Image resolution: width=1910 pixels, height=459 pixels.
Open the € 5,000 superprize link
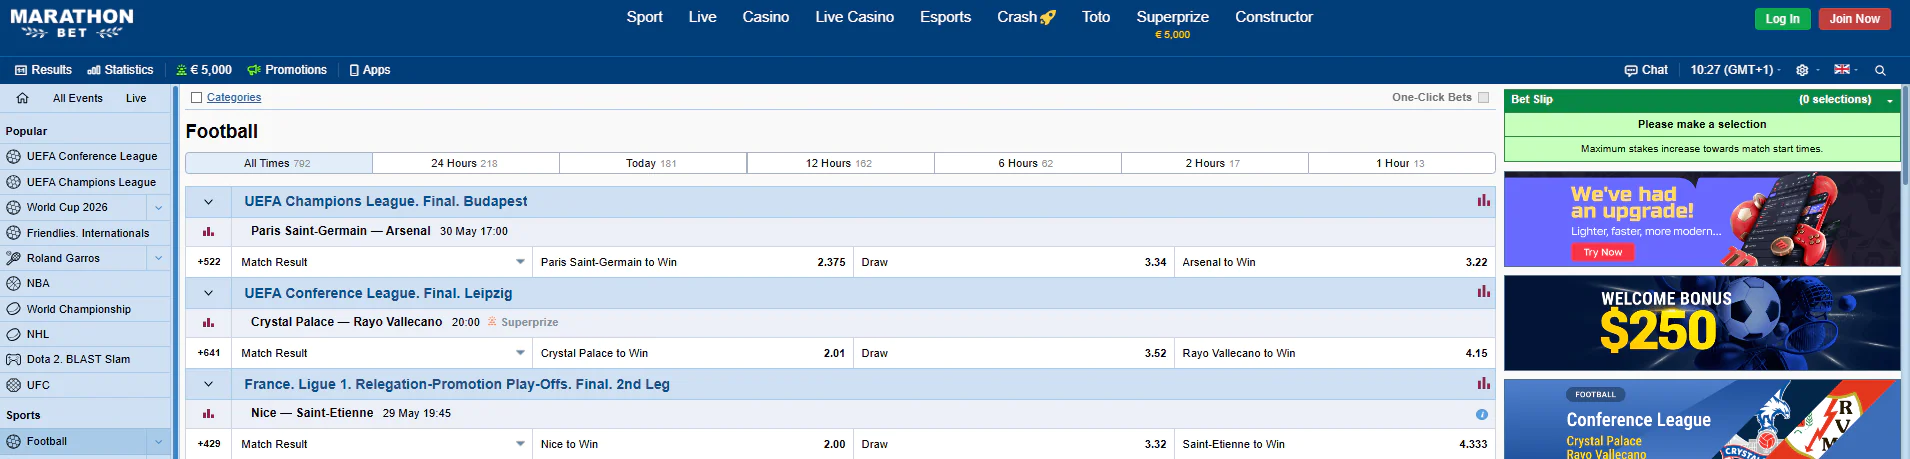tap(204, 70)
